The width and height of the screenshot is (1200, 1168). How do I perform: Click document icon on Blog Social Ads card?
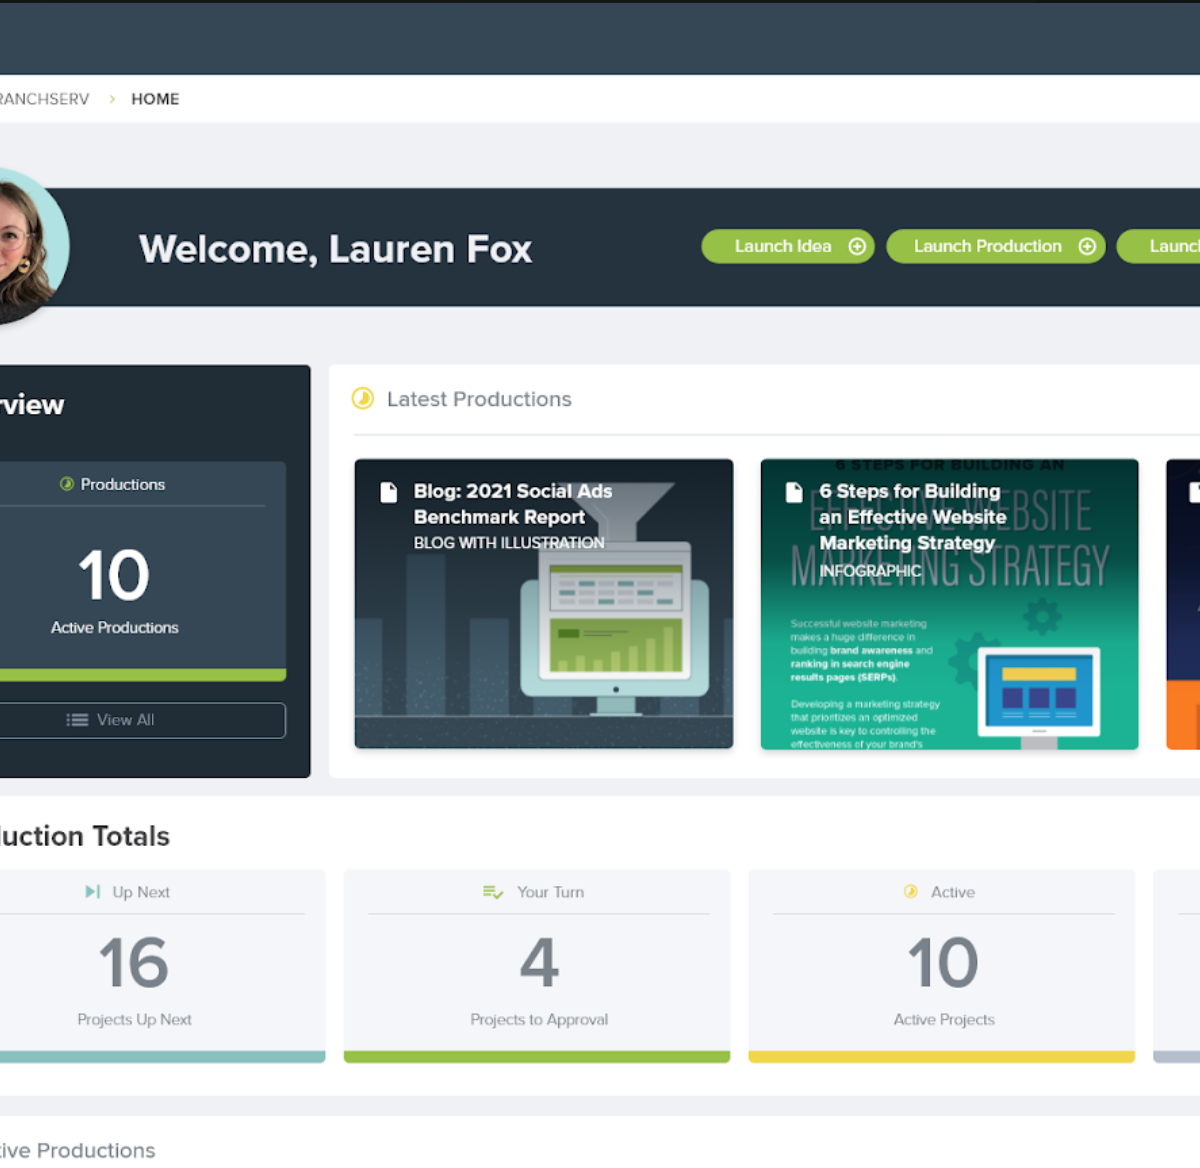point(389,492)
